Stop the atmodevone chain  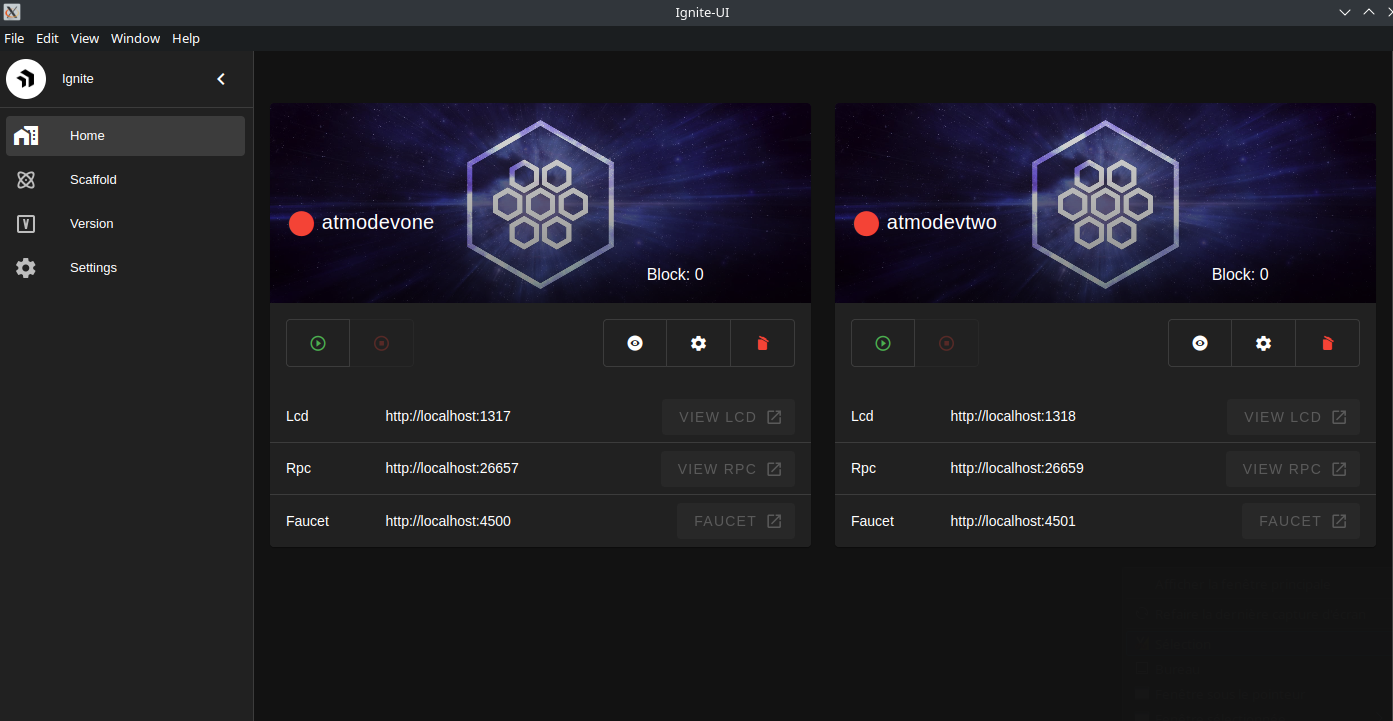(381, 342)
